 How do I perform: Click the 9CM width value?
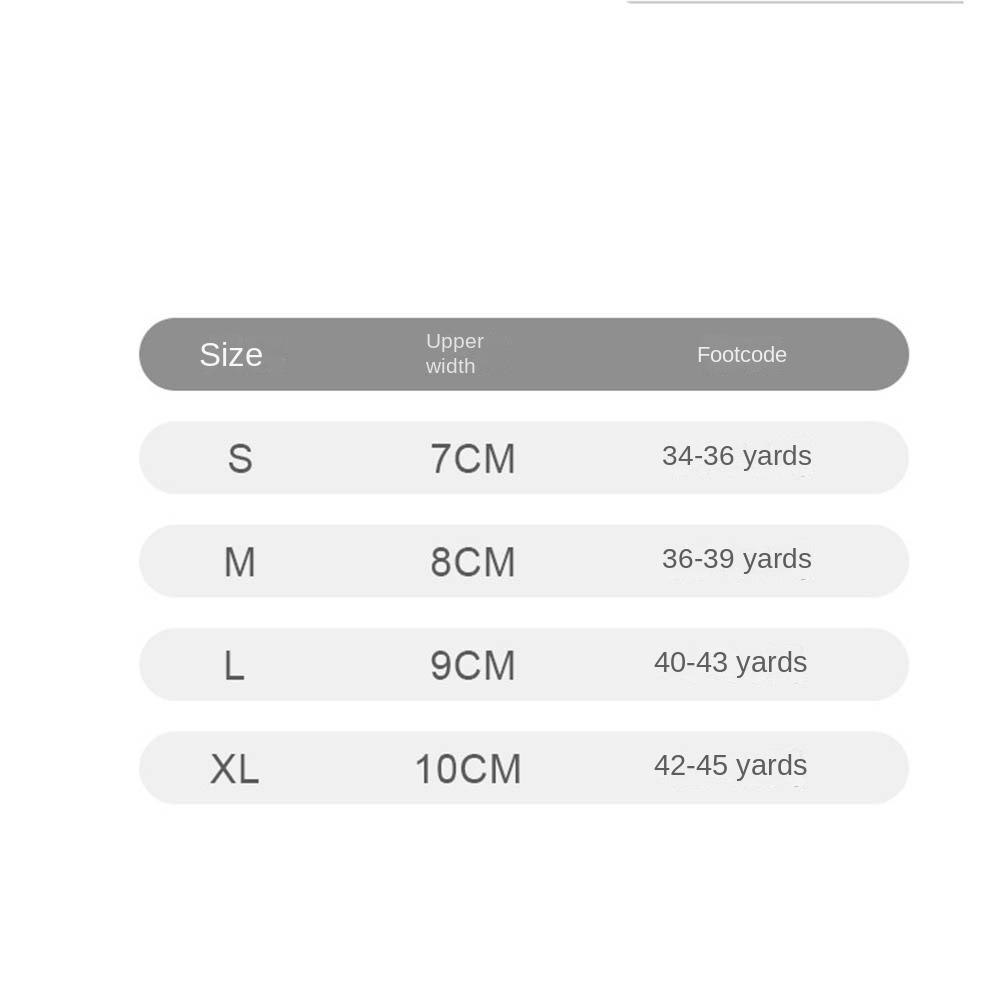(x=473, y=665)
